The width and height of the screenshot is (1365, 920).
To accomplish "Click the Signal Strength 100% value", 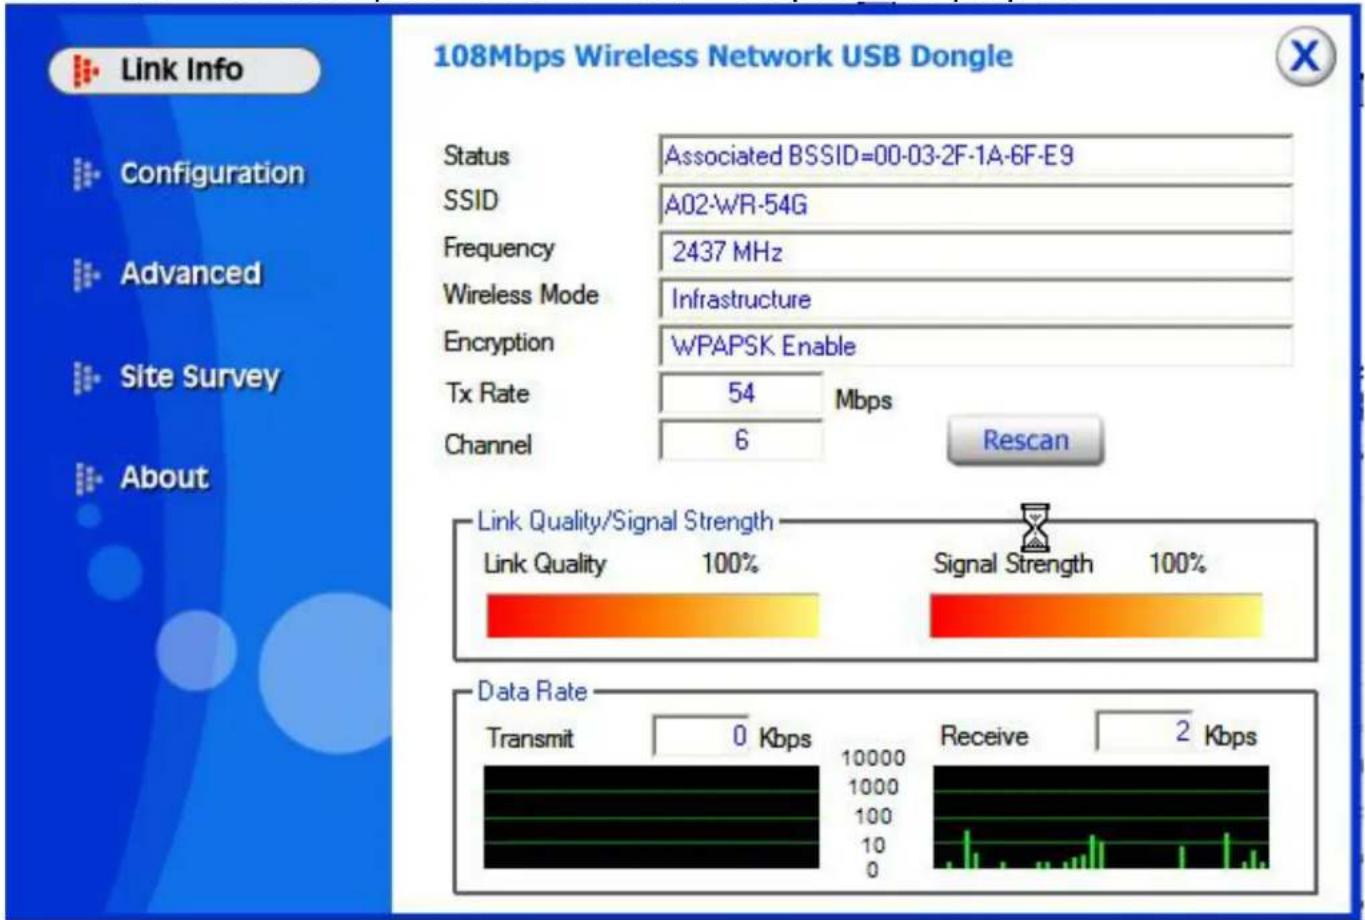I will tap(1177, 563).
